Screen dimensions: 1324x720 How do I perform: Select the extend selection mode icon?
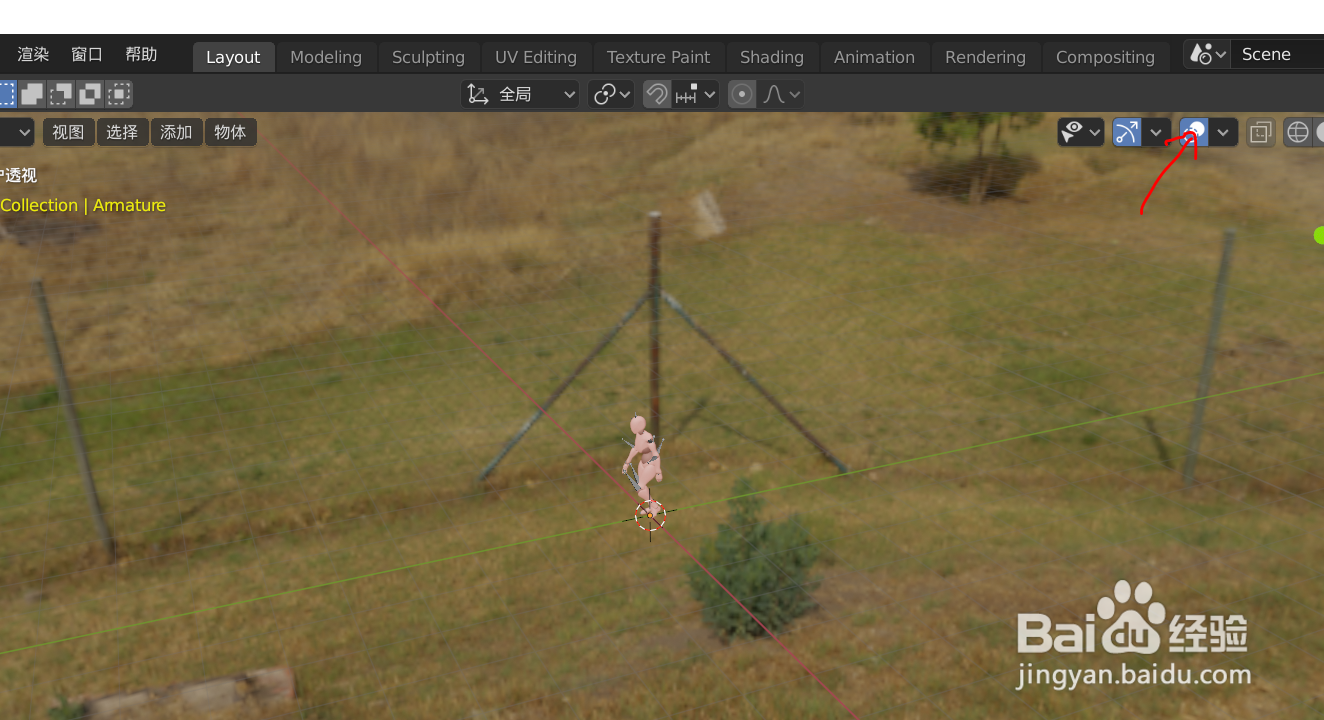[x=32, y=94]
